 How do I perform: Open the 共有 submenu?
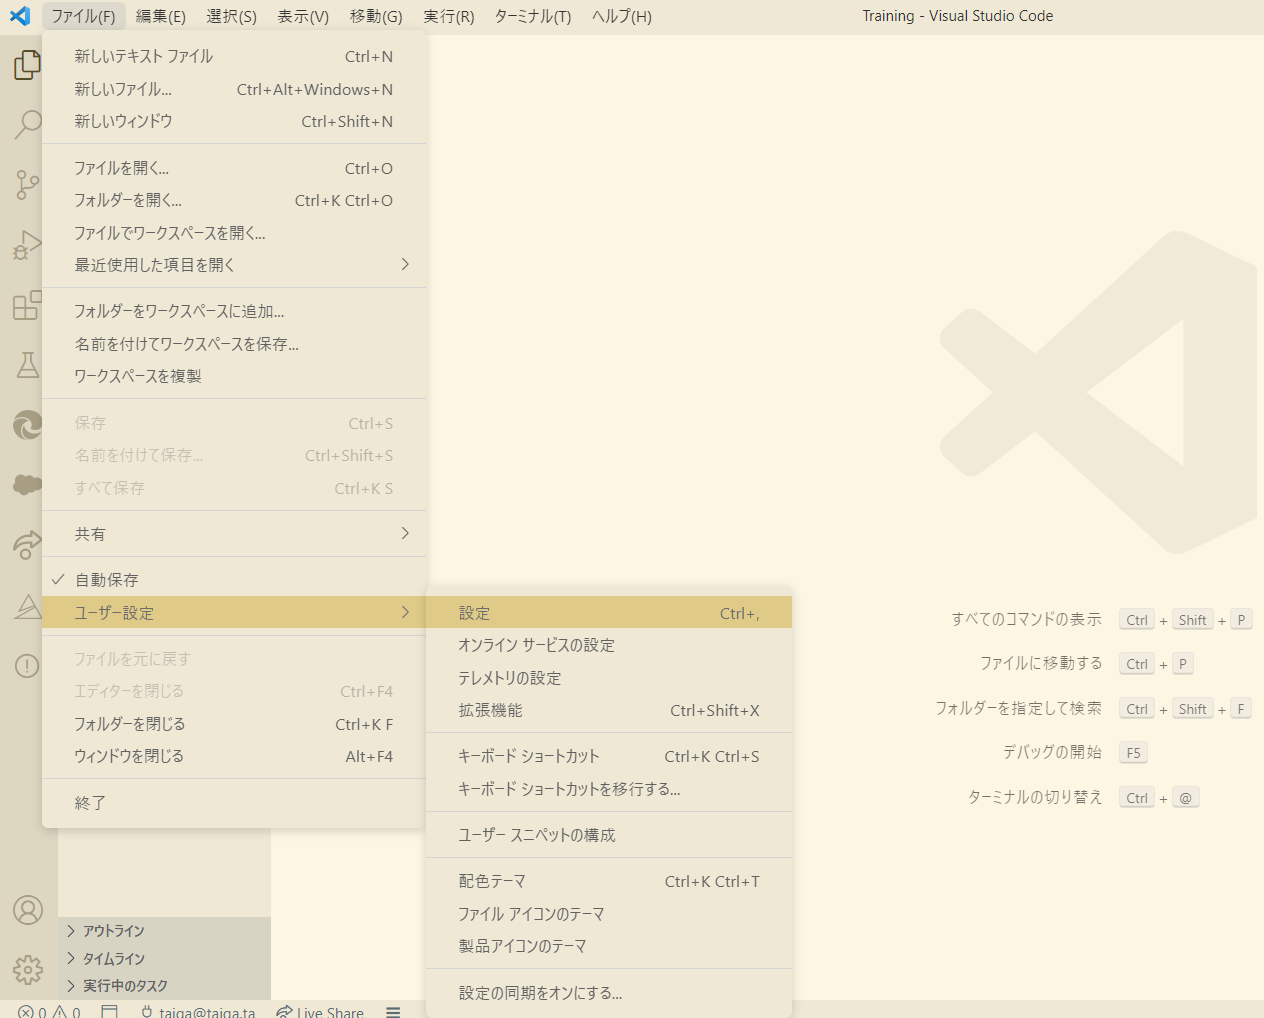click(x=234, y=534)
